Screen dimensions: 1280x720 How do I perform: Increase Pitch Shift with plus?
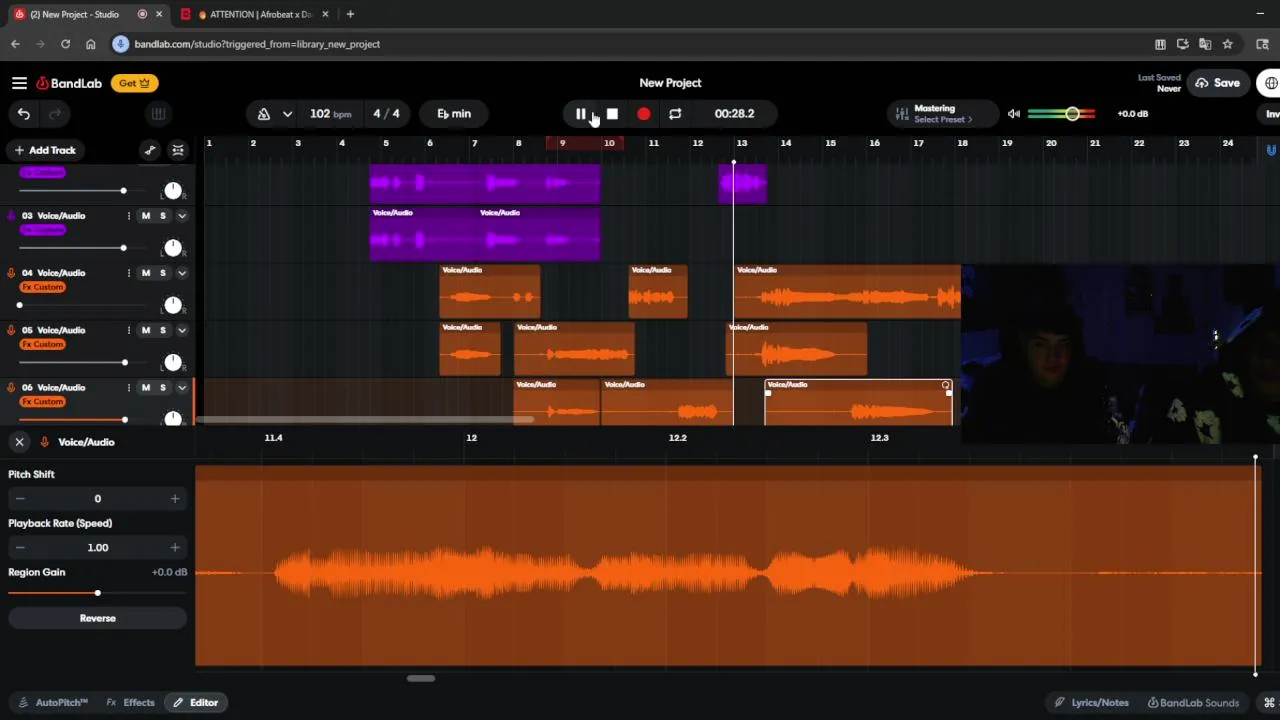point(175,498)
